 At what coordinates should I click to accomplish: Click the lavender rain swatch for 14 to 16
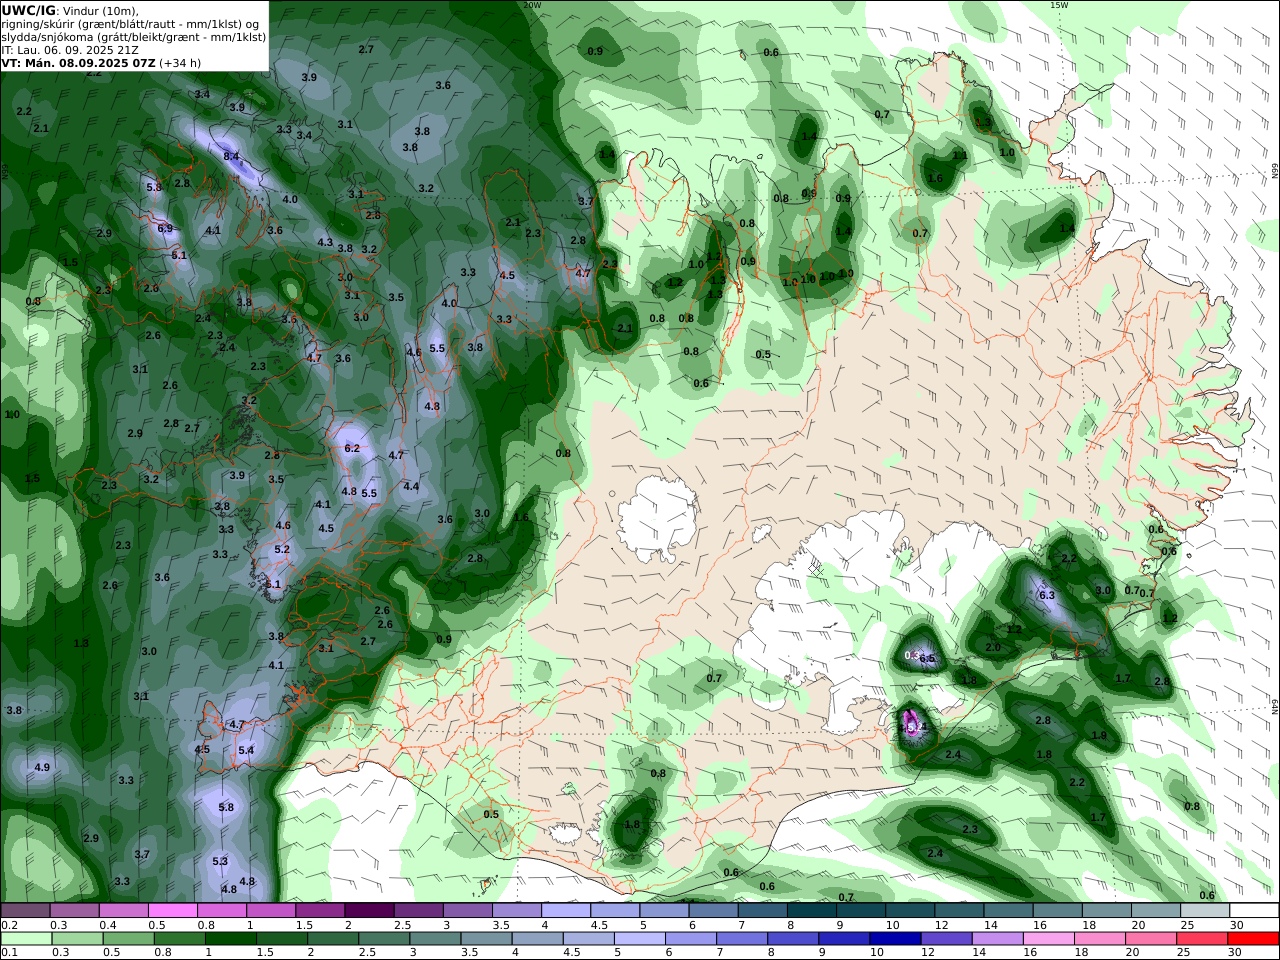pos(996,939)
